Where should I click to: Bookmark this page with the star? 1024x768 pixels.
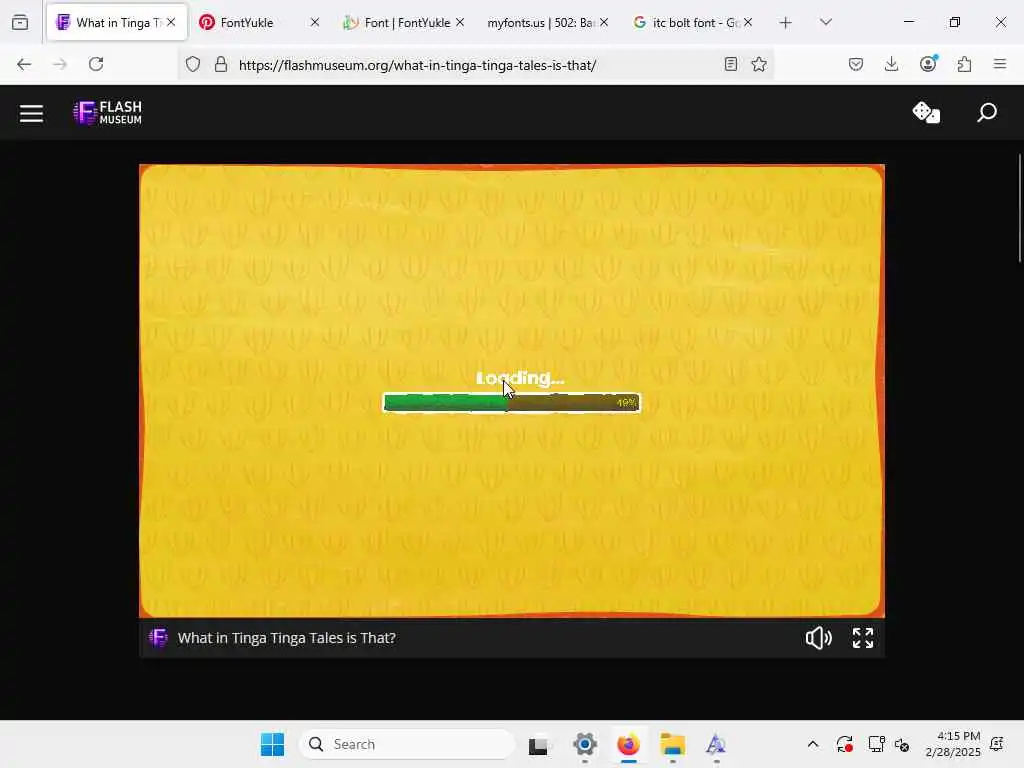pos(759,64)
